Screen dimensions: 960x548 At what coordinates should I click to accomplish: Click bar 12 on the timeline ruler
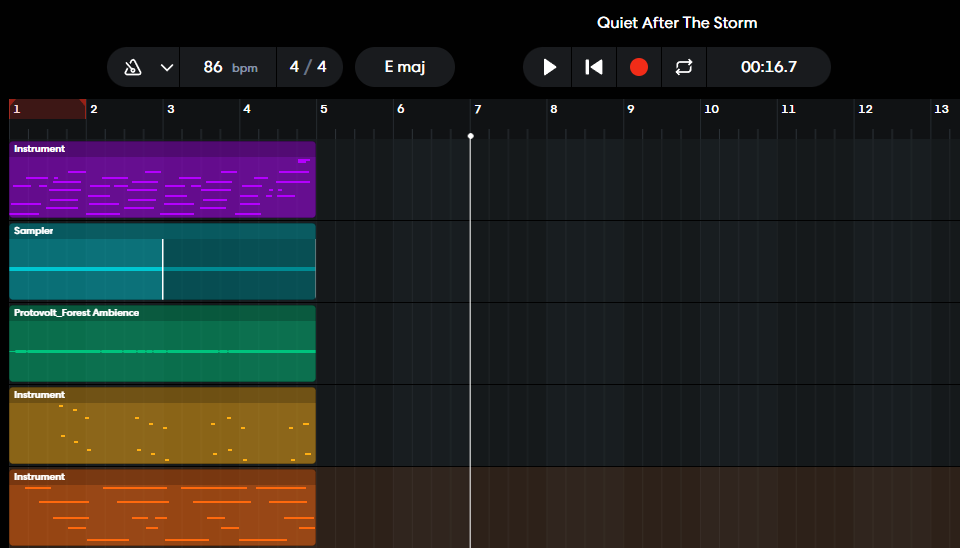tap(865, 109)
